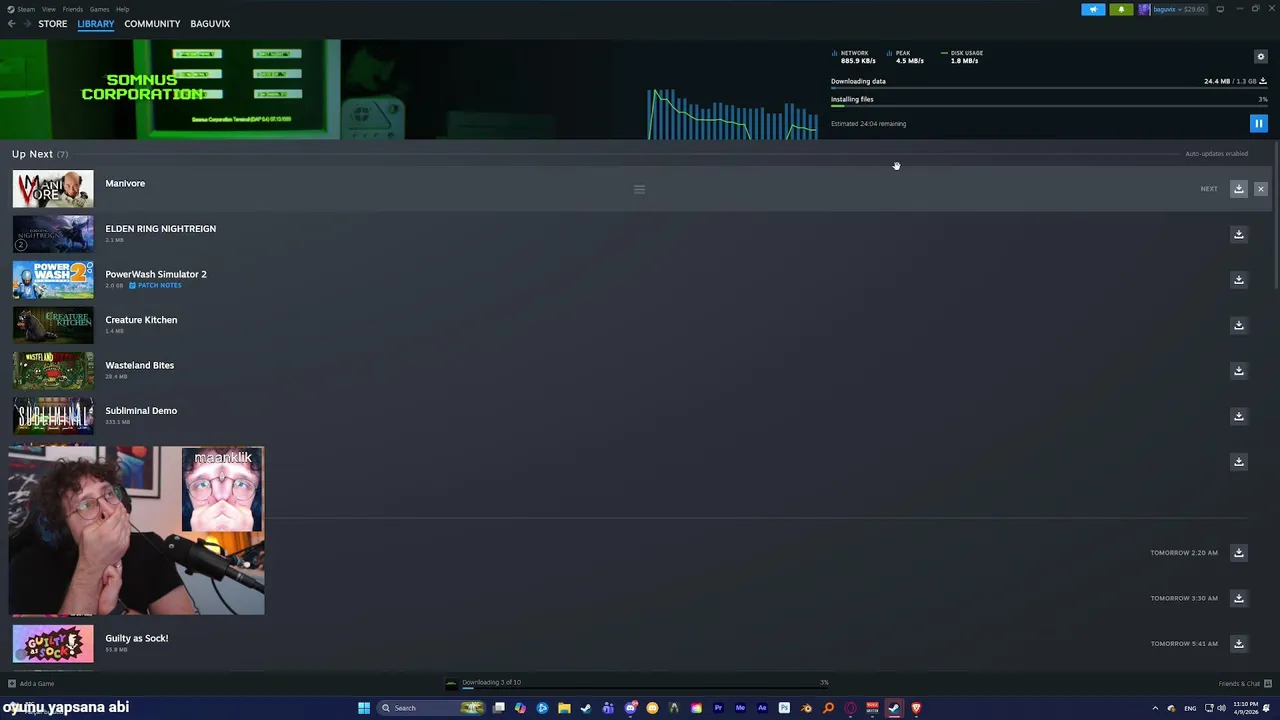
Task: Download Guilty as Sock! now
Action: [1238, 644]
